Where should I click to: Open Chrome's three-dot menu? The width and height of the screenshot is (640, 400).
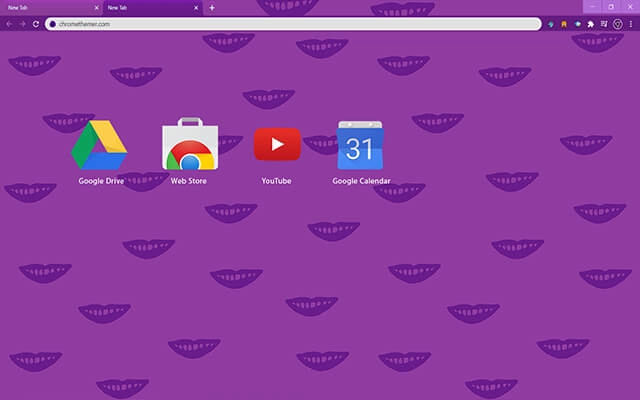pyautogui.click(x=631, y=24)
